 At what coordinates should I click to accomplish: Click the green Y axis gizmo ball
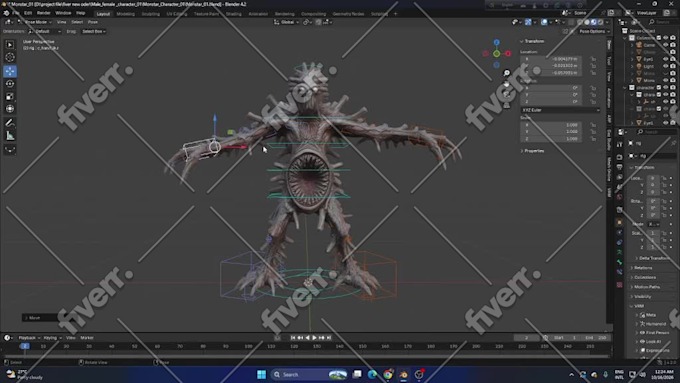(497, 54)
